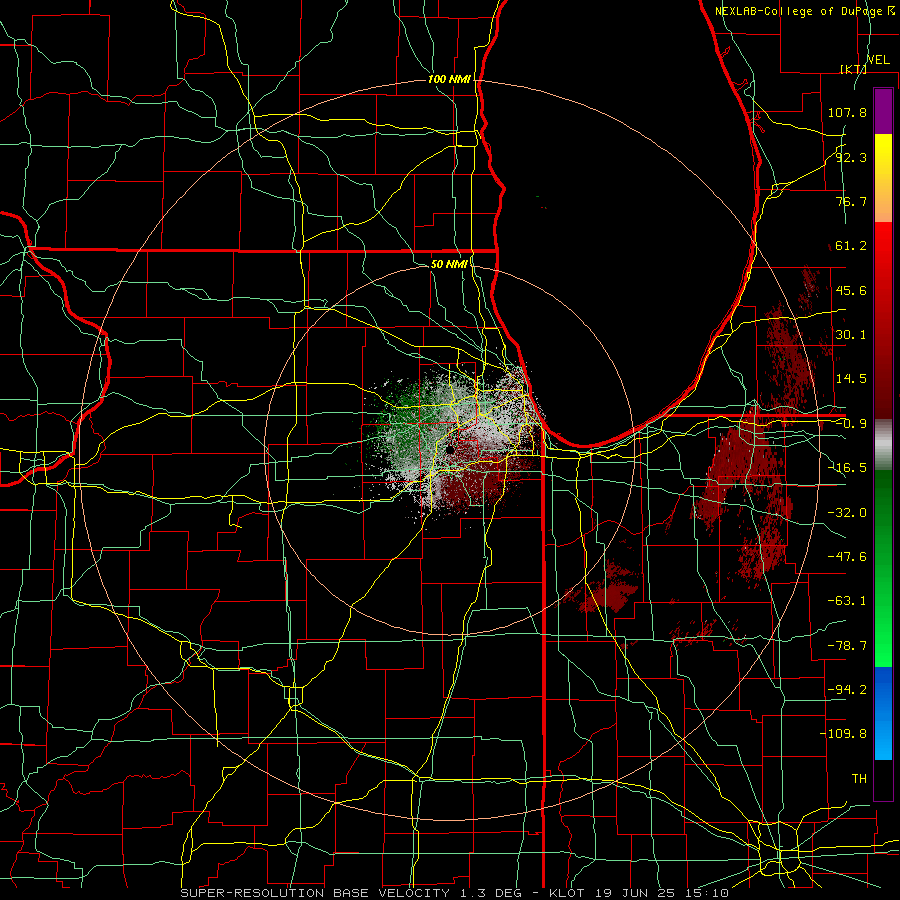Select the 14.5 velocity scale value
Viewport: 900px width, 900px height.
(x=851, y=379)
